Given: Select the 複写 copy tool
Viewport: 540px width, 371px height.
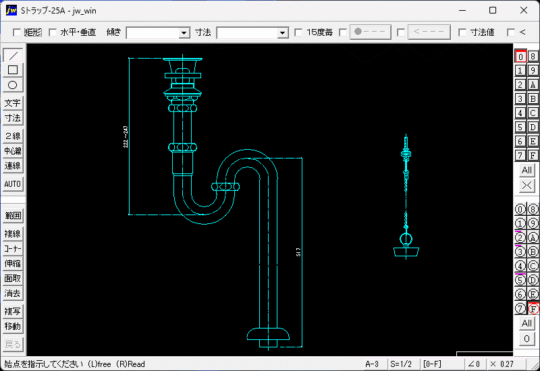Looking at the screenshot, I should pyautogui.click(x=13, y=311).
